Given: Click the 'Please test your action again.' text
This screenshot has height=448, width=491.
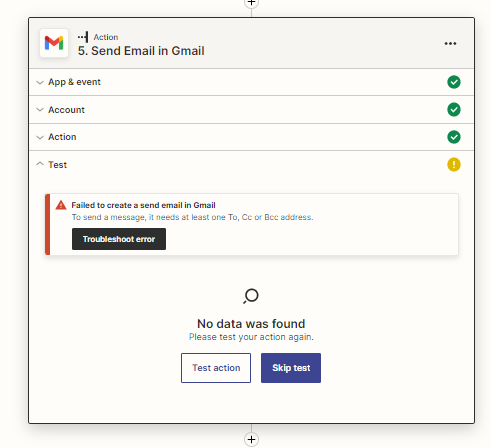Looking at the screenshot, I should pos(251,337).
